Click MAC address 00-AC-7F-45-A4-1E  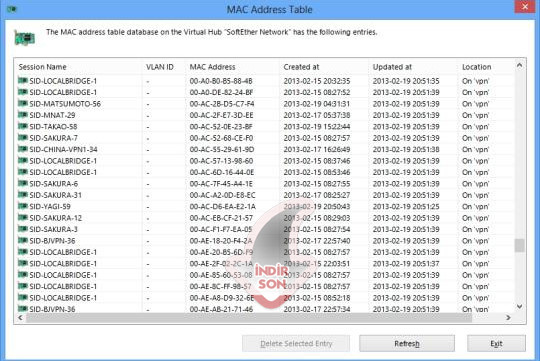tap(221, 184)
